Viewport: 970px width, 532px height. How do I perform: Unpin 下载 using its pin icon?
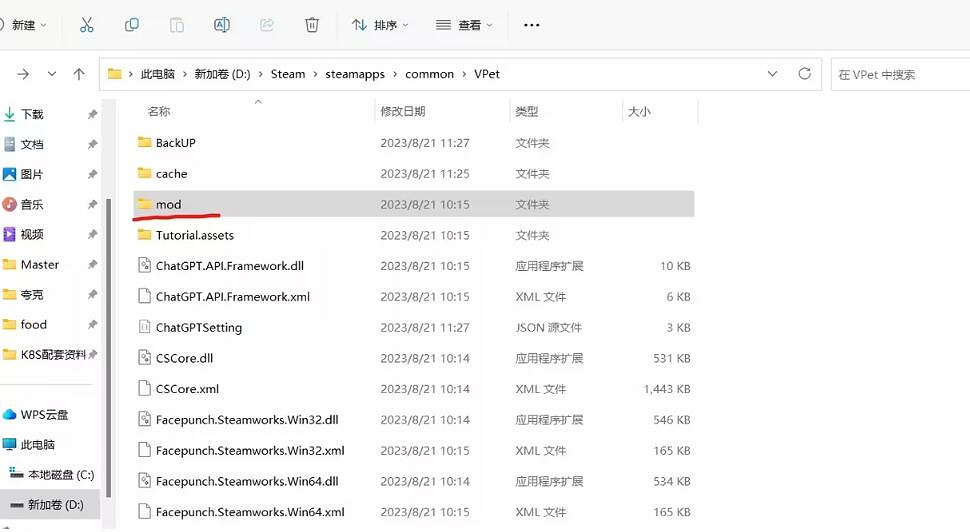tap(92, 114)
